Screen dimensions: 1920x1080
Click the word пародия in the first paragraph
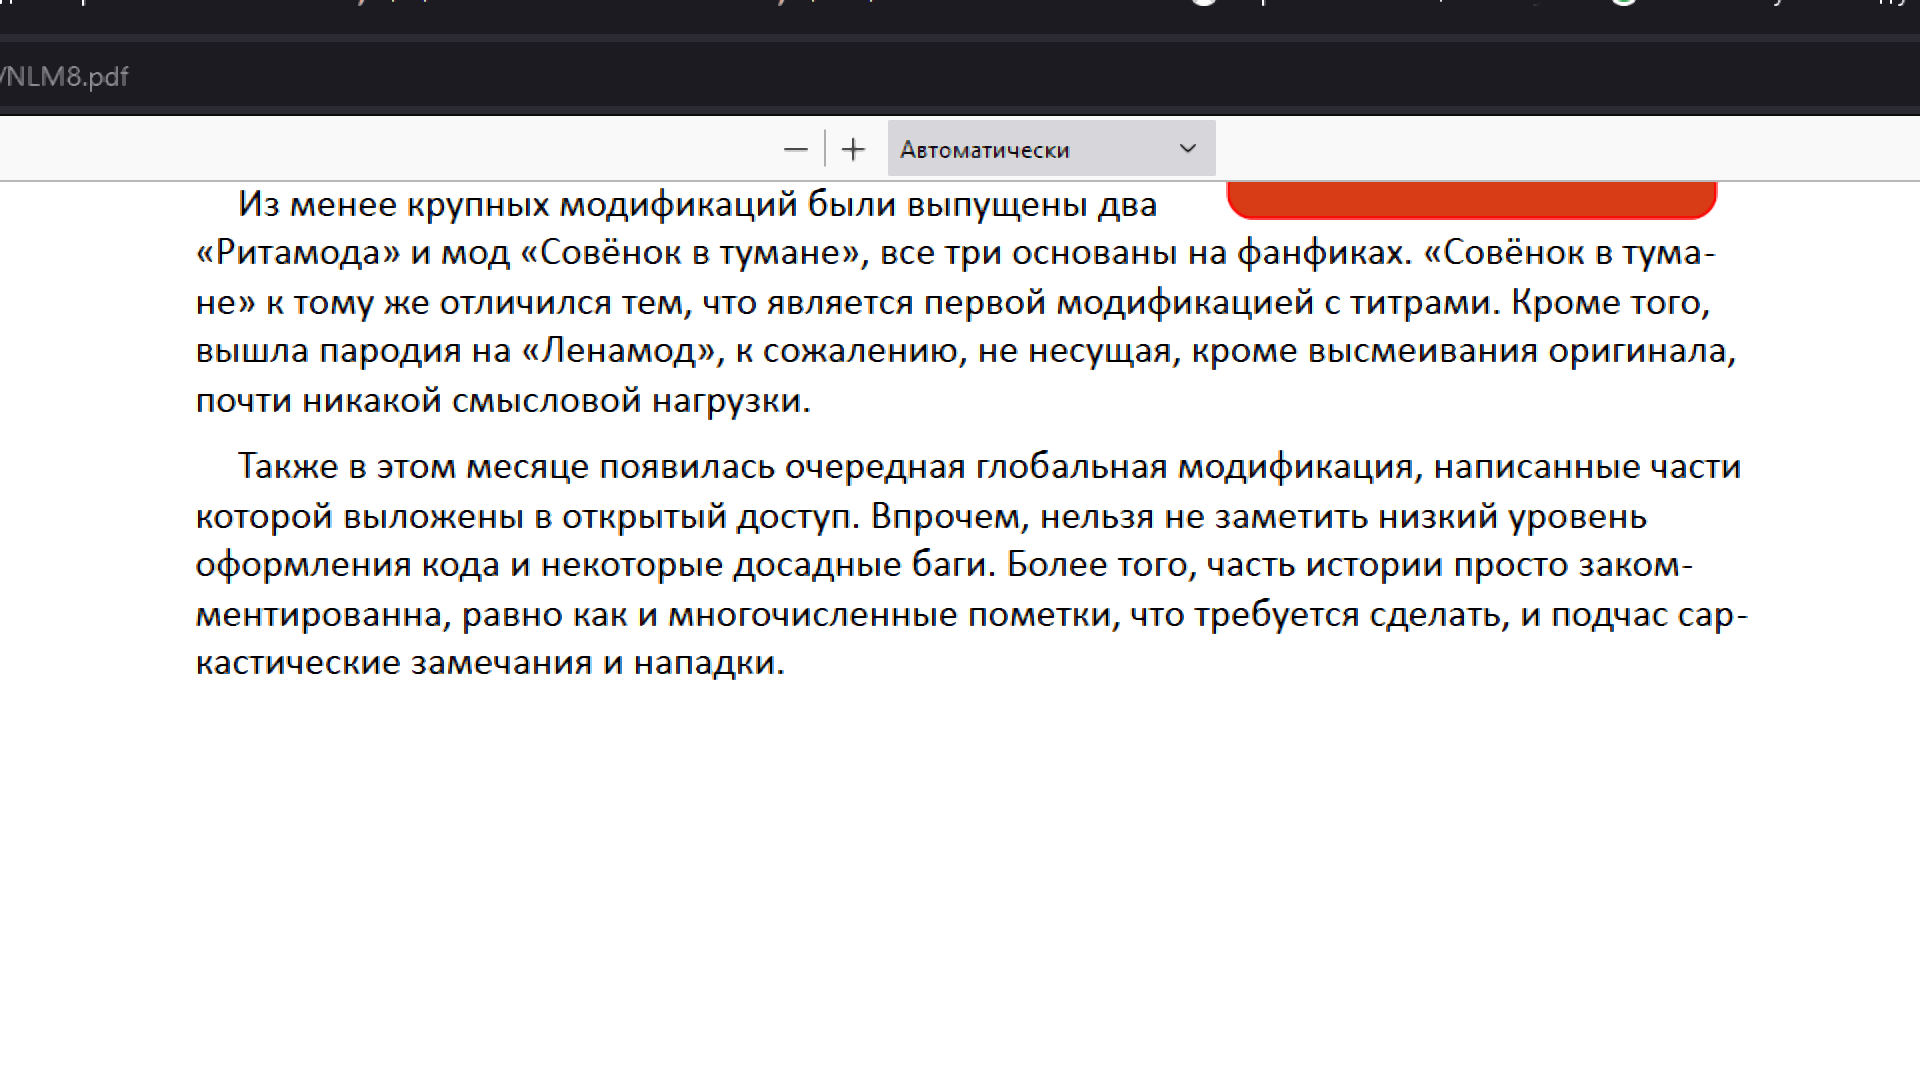[x=390, y=351]
